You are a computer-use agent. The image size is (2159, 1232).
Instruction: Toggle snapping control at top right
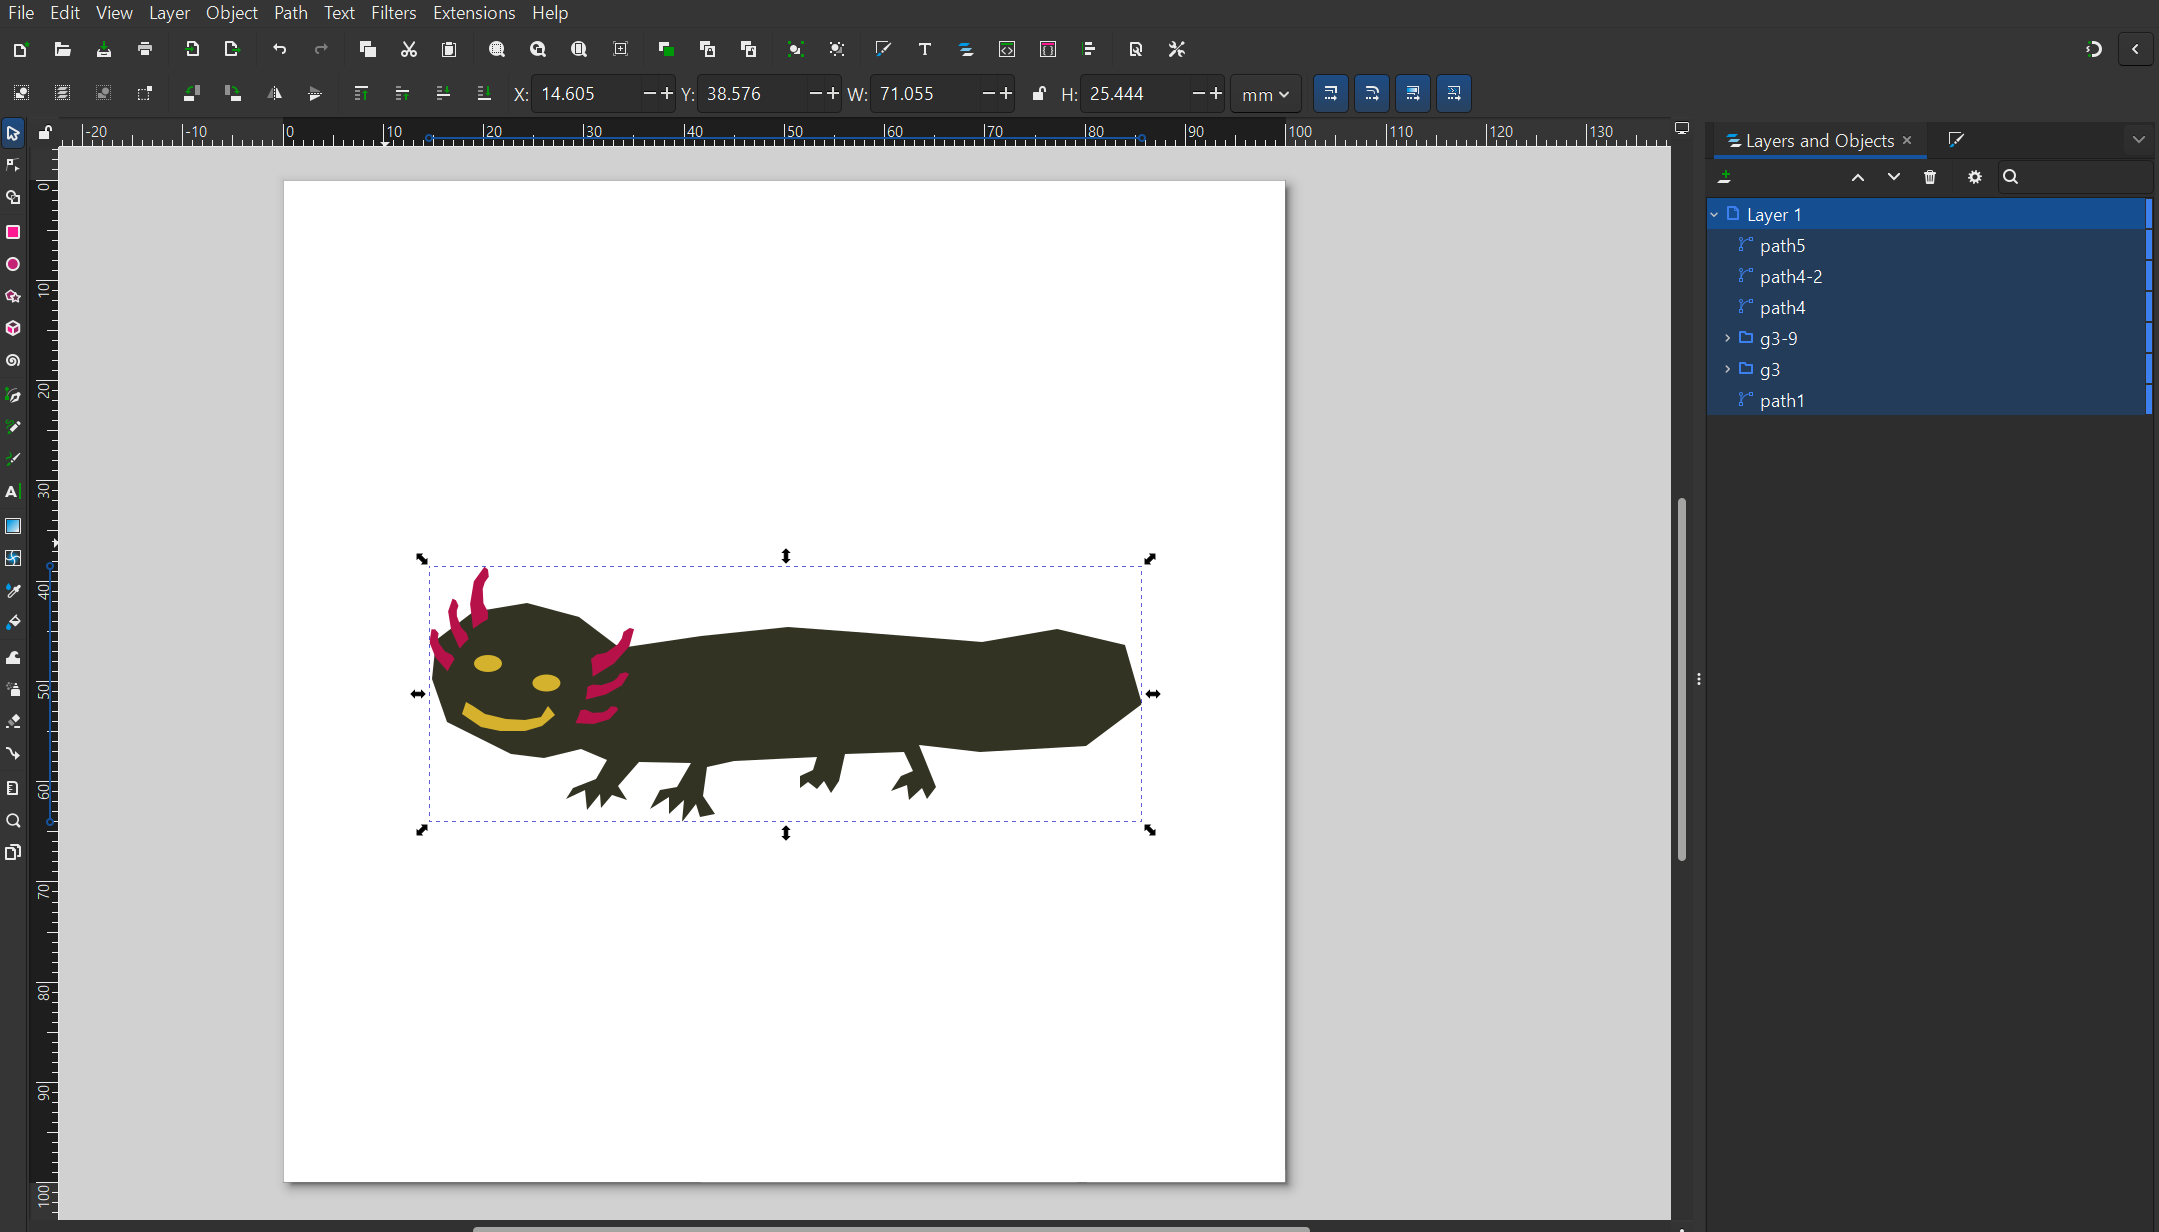click(2094, 49)
